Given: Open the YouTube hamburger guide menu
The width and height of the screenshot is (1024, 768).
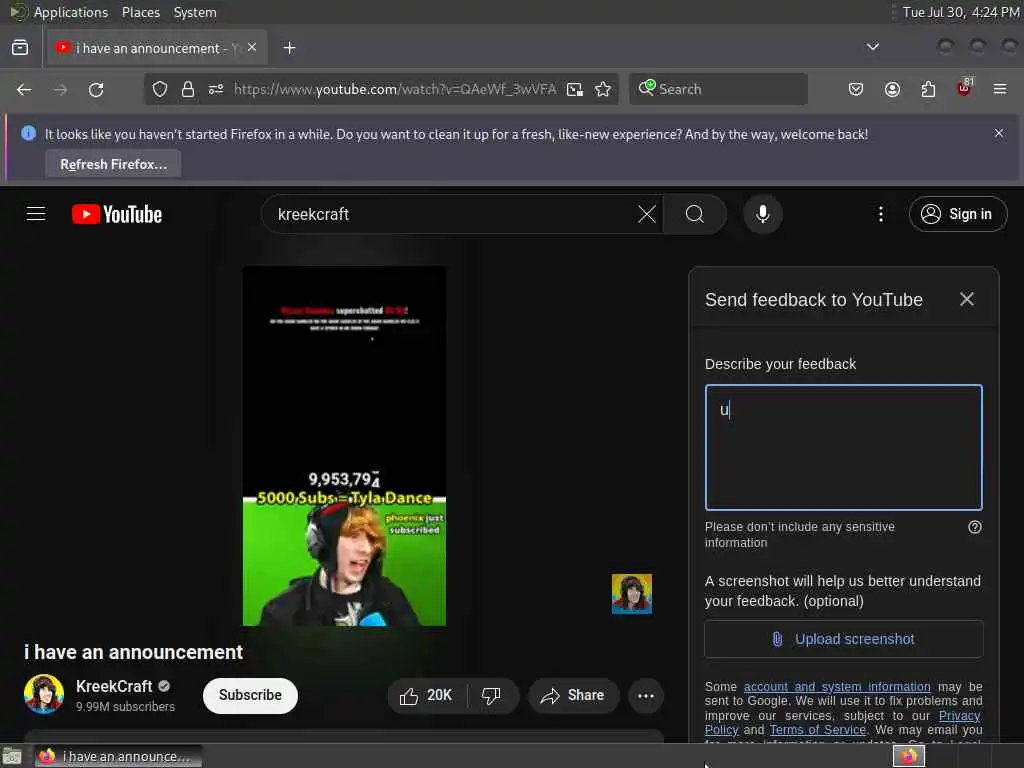Looking at the screenshot, I should pos(36,214).
